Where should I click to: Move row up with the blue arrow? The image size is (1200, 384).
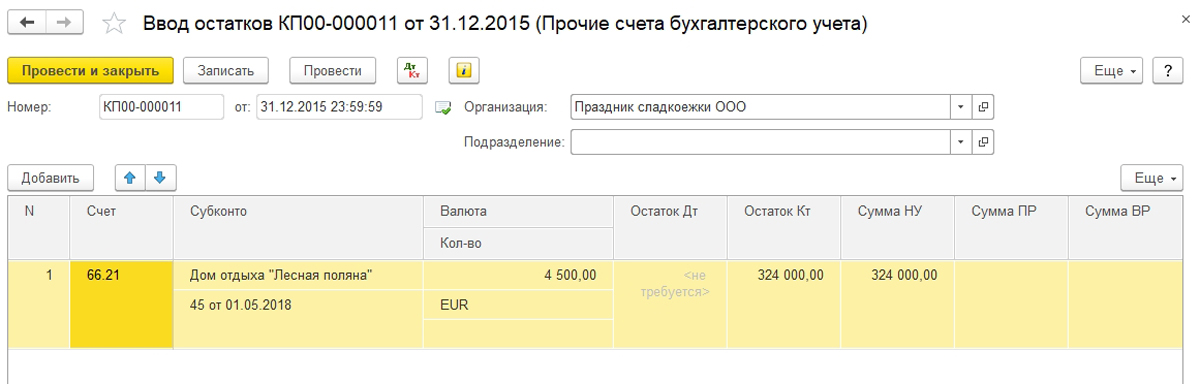coord(129,178)
